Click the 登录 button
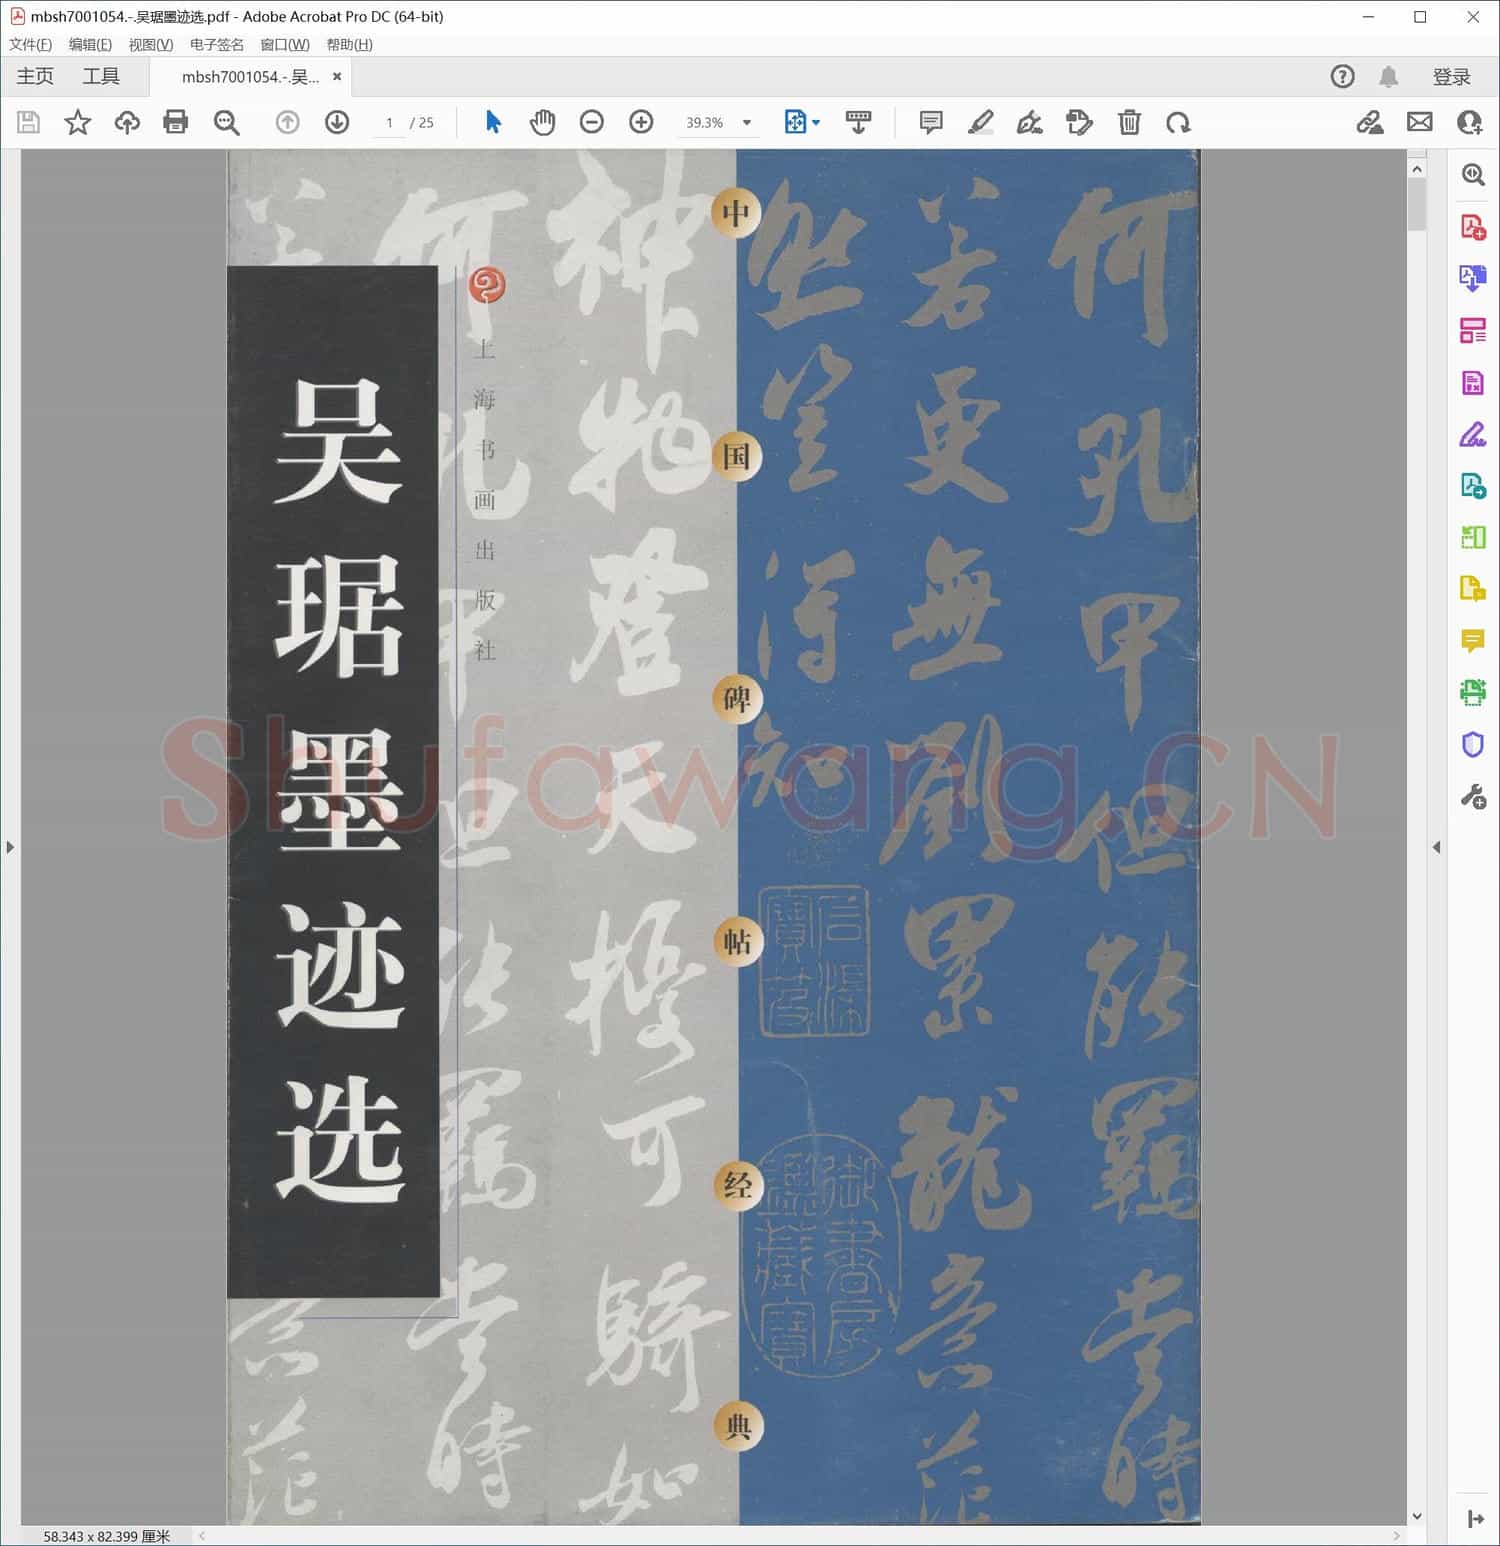 1452,76
